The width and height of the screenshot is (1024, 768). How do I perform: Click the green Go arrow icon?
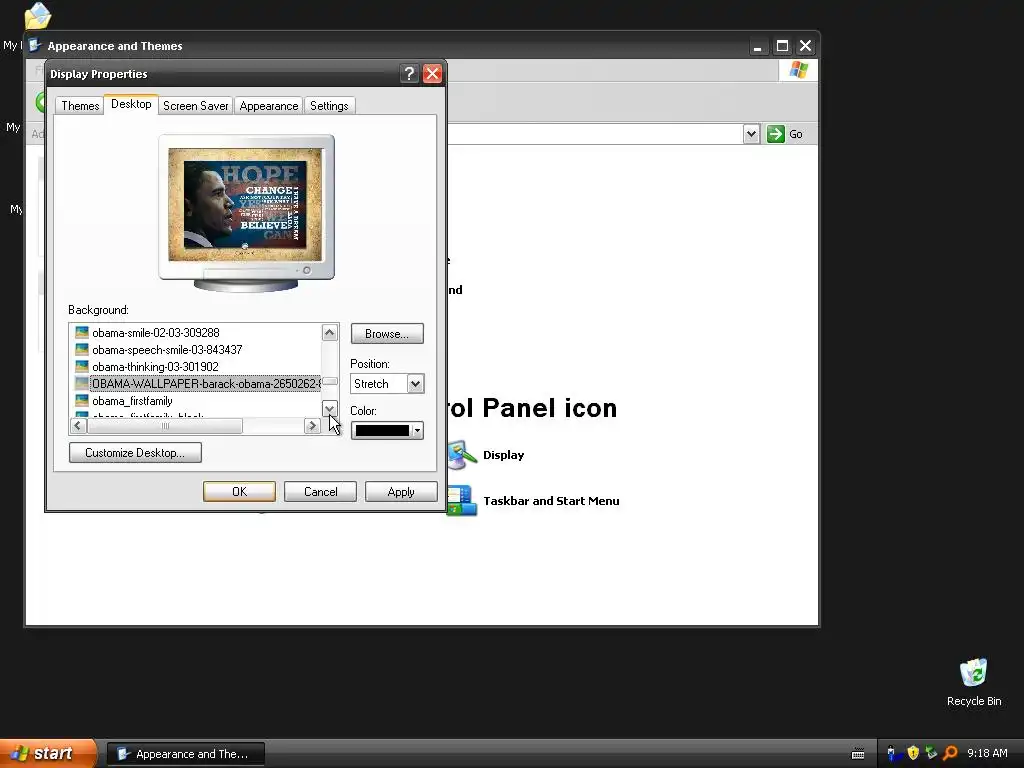pos(775,134)
